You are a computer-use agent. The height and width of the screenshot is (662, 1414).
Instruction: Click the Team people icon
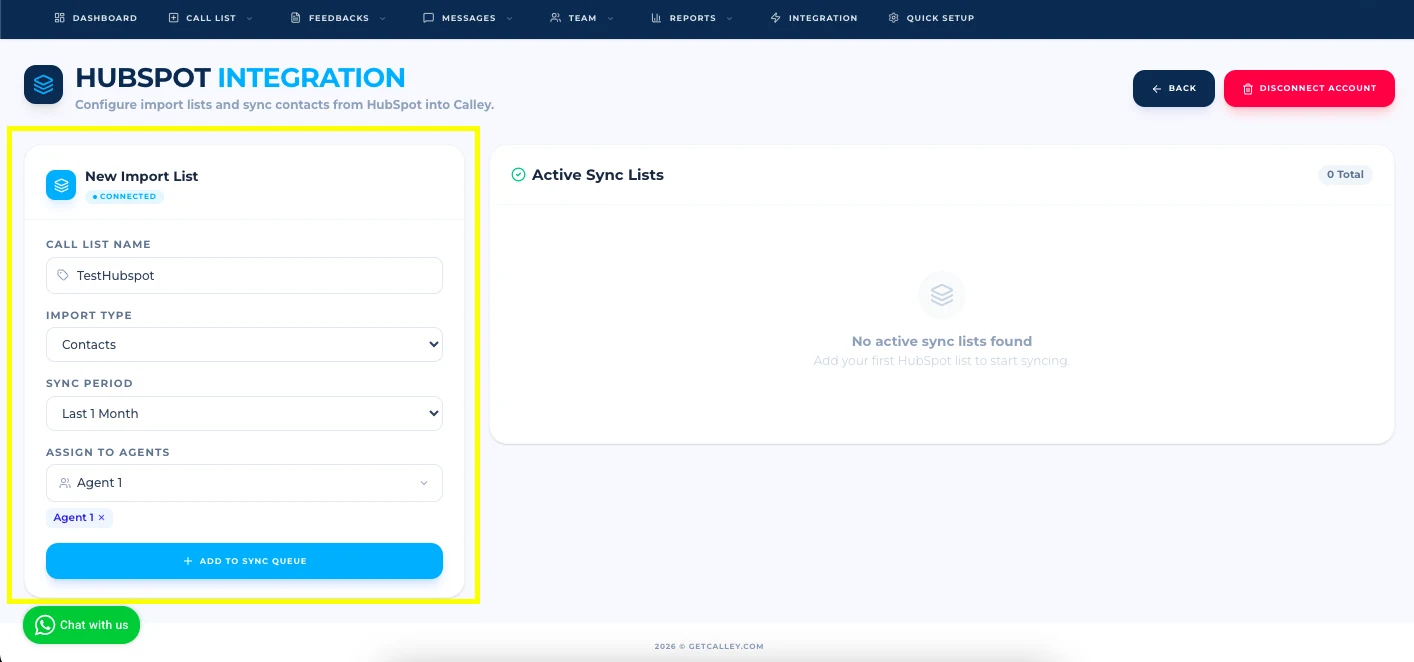click(x=555, y=18)
